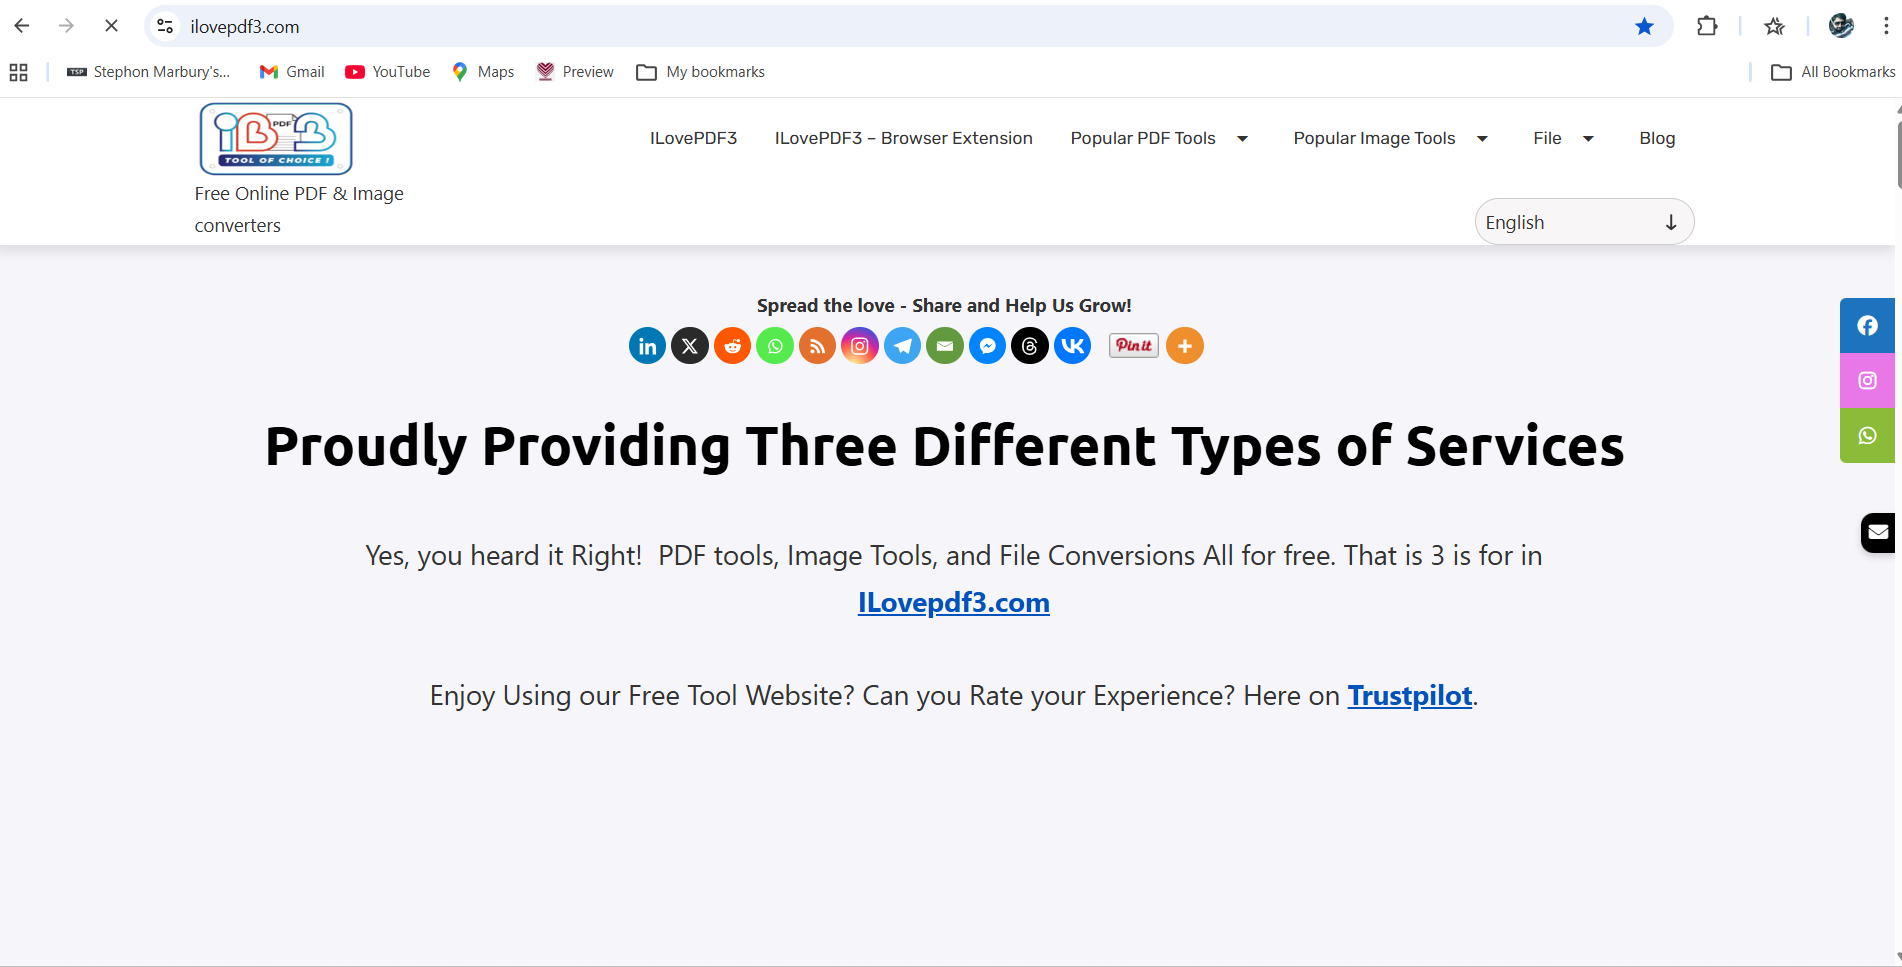Open ILovePDF3 – Browser Extension menu item
This screenshot has height=967, width=1902.
[904, 138]
